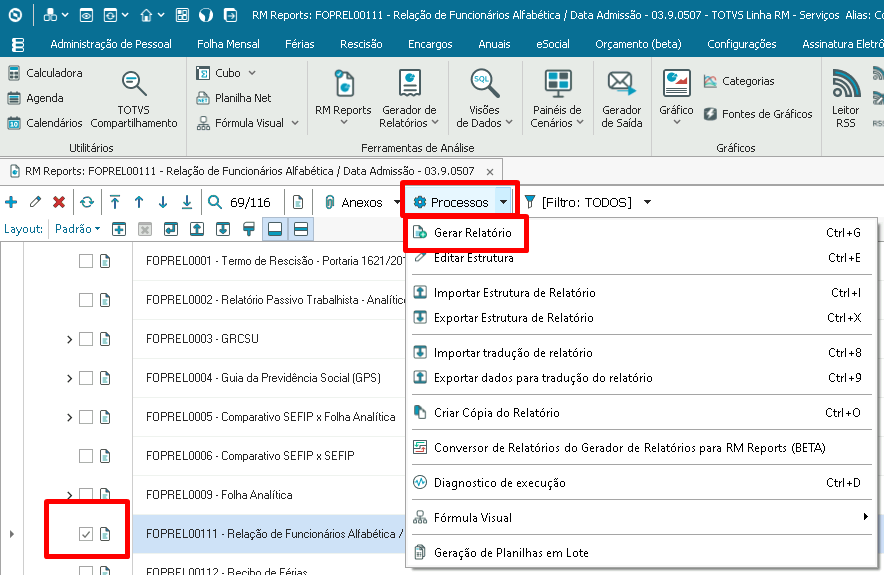Viewport: 884px width, 575px height.
Task: Launch TOTVS Compartilhamento
Action: (x=134, y=100)
